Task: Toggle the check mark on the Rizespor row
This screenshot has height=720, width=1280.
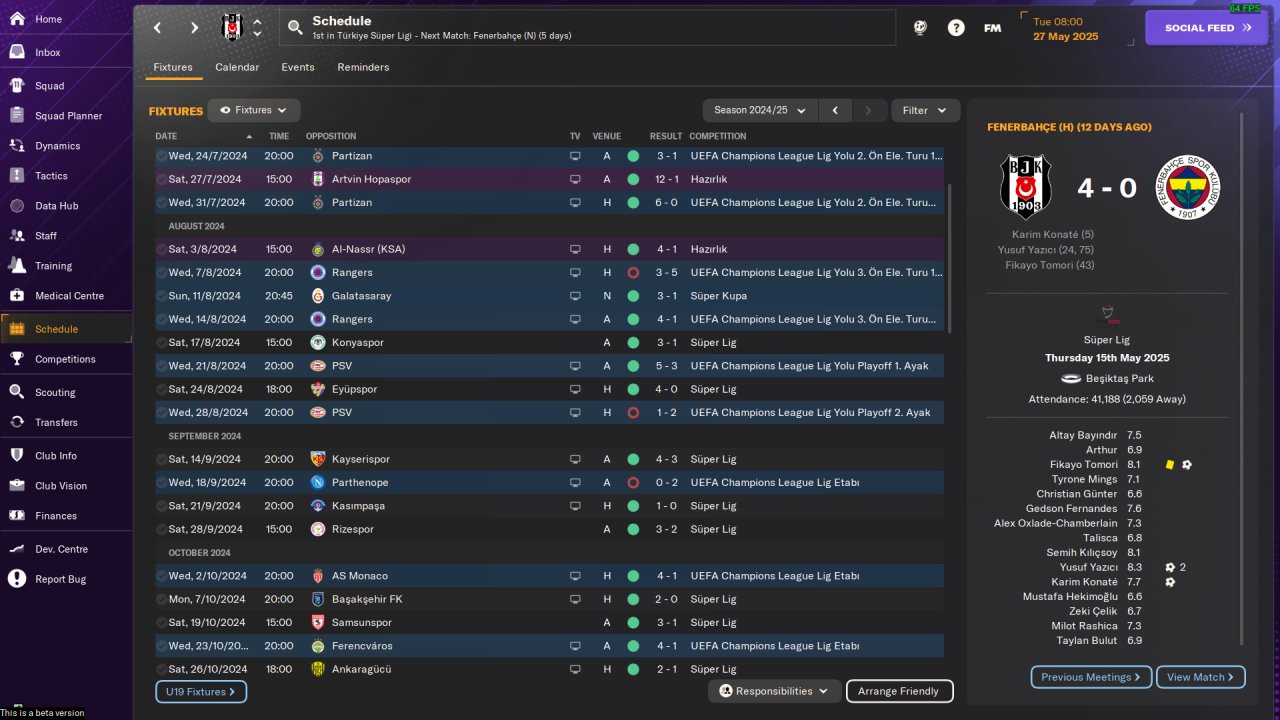Action: click(x=161, y=529)
